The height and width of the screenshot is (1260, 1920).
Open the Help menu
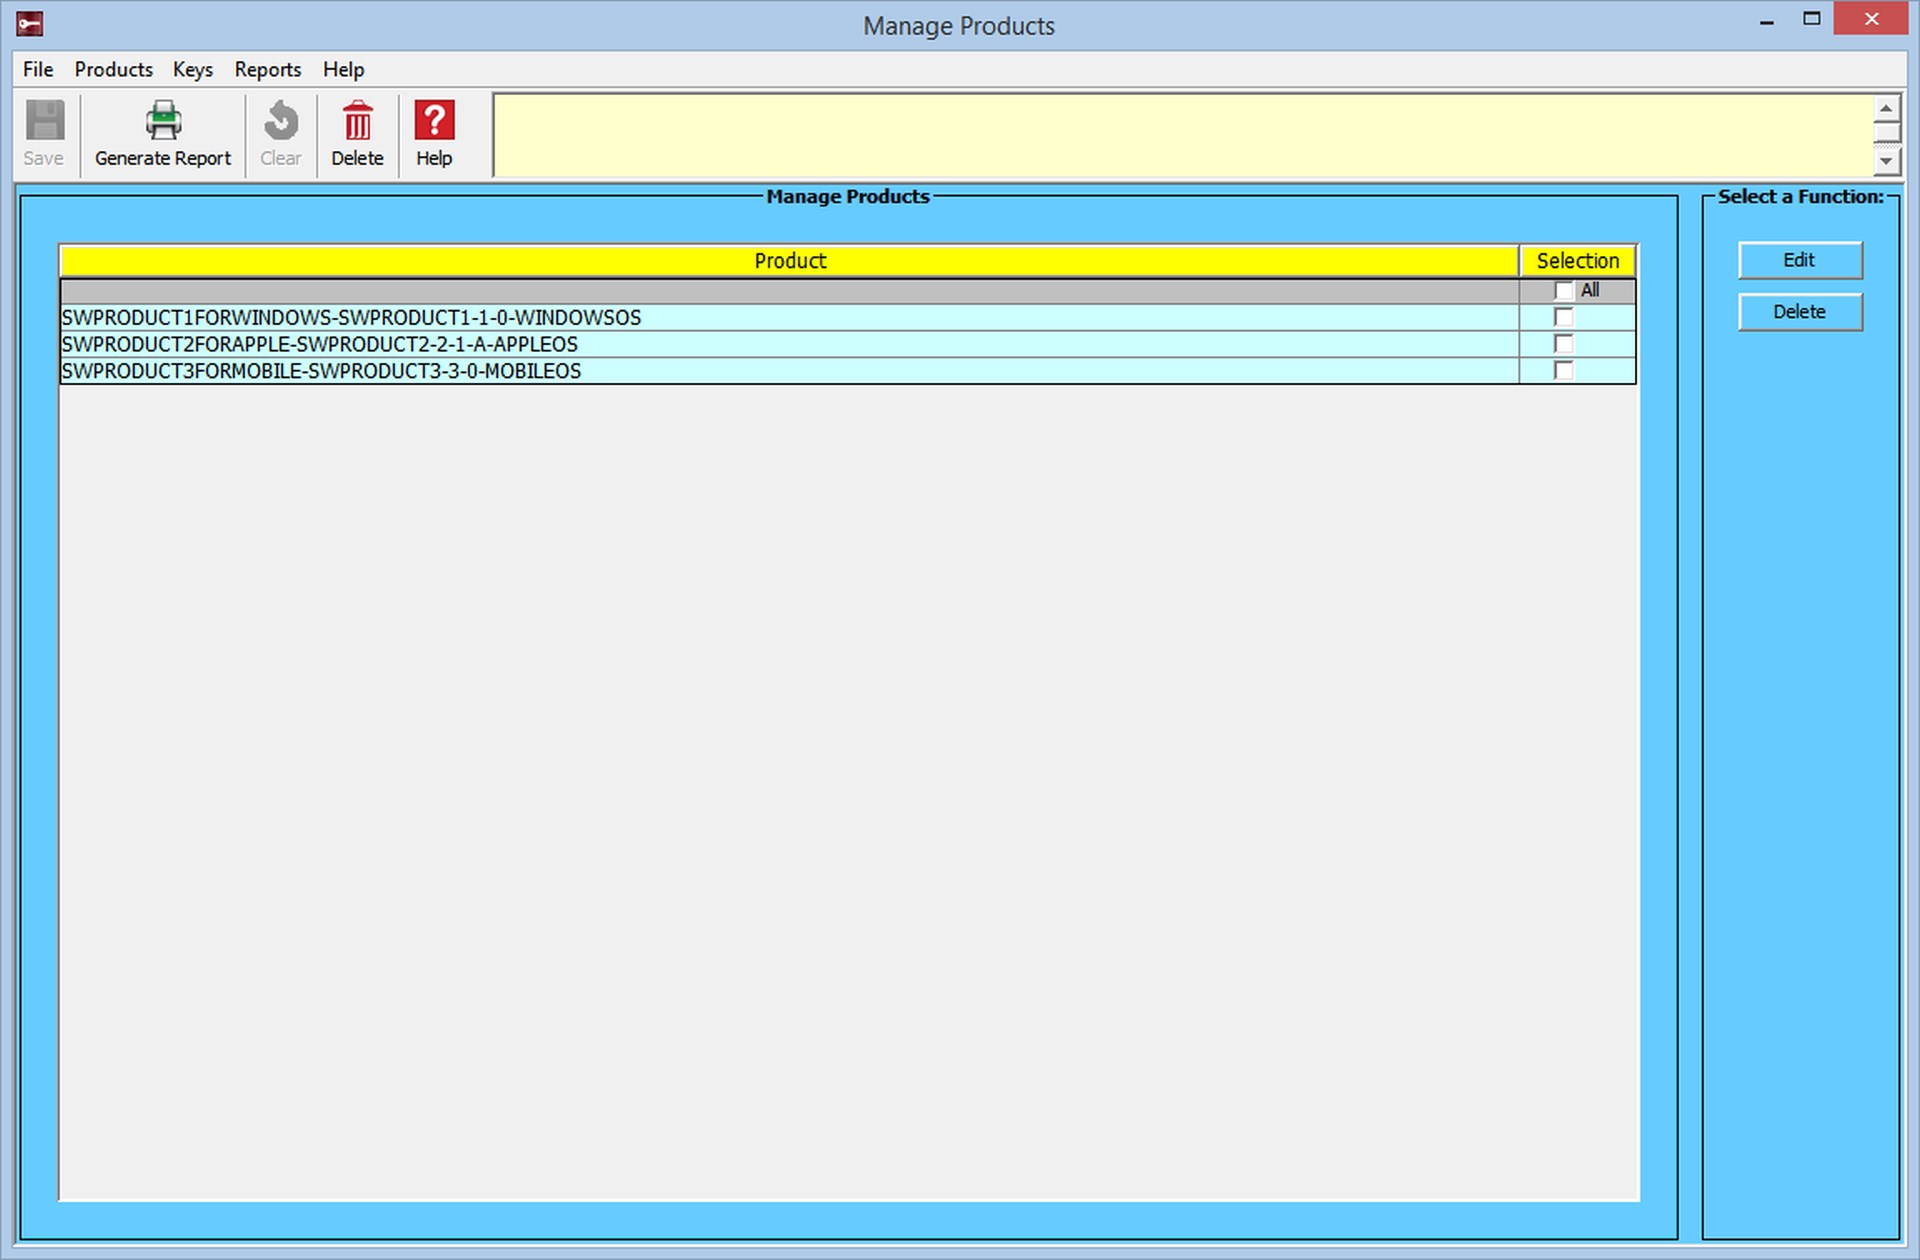(343, 69)
